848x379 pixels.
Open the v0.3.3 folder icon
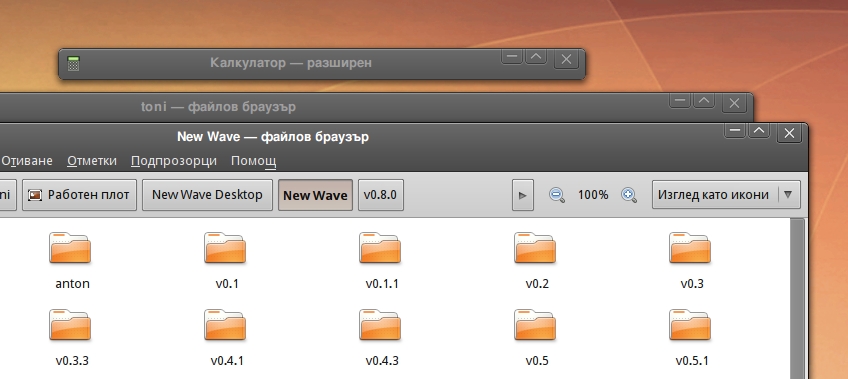click(70, 325)
